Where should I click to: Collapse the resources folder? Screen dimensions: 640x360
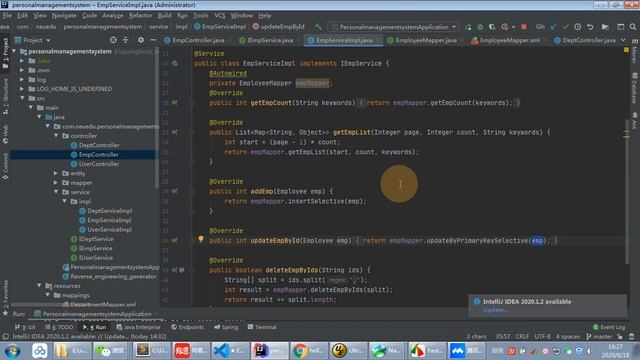click(39, 286)
